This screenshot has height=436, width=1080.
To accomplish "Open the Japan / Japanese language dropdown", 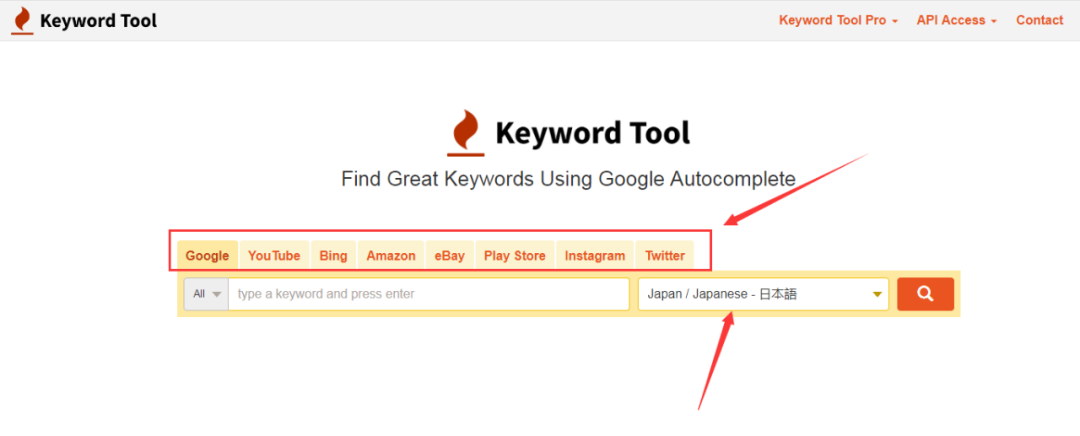I will (764, 294).
